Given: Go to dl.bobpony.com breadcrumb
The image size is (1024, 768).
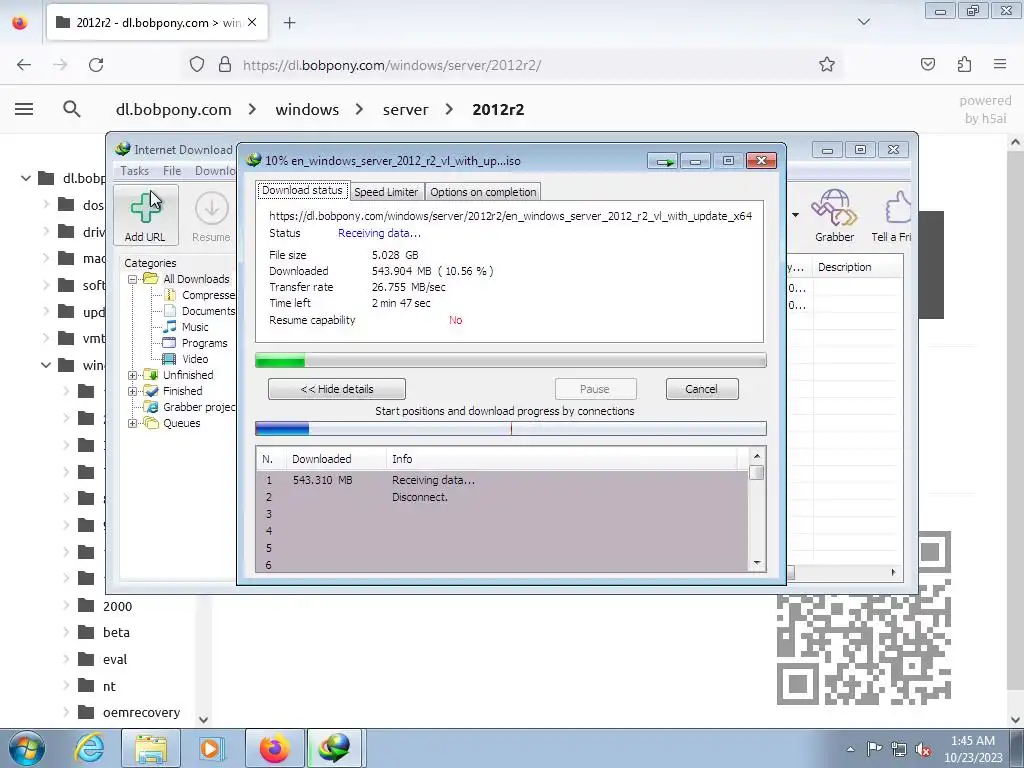Looking at the screenshot, I should pyautogui.click(x=174, y=109).
